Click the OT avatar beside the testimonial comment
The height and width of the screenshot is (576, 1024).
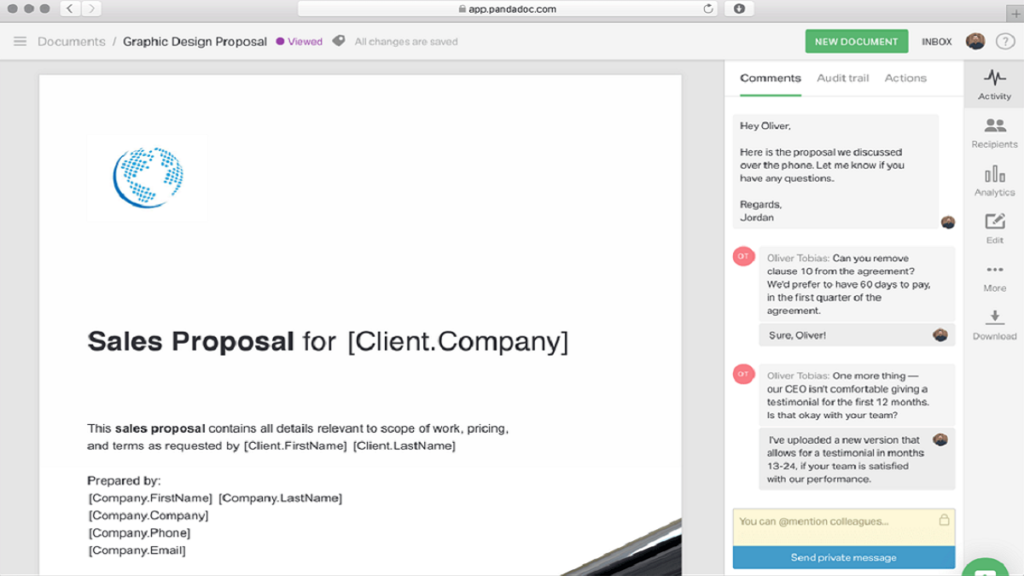[x=743, y=374]
